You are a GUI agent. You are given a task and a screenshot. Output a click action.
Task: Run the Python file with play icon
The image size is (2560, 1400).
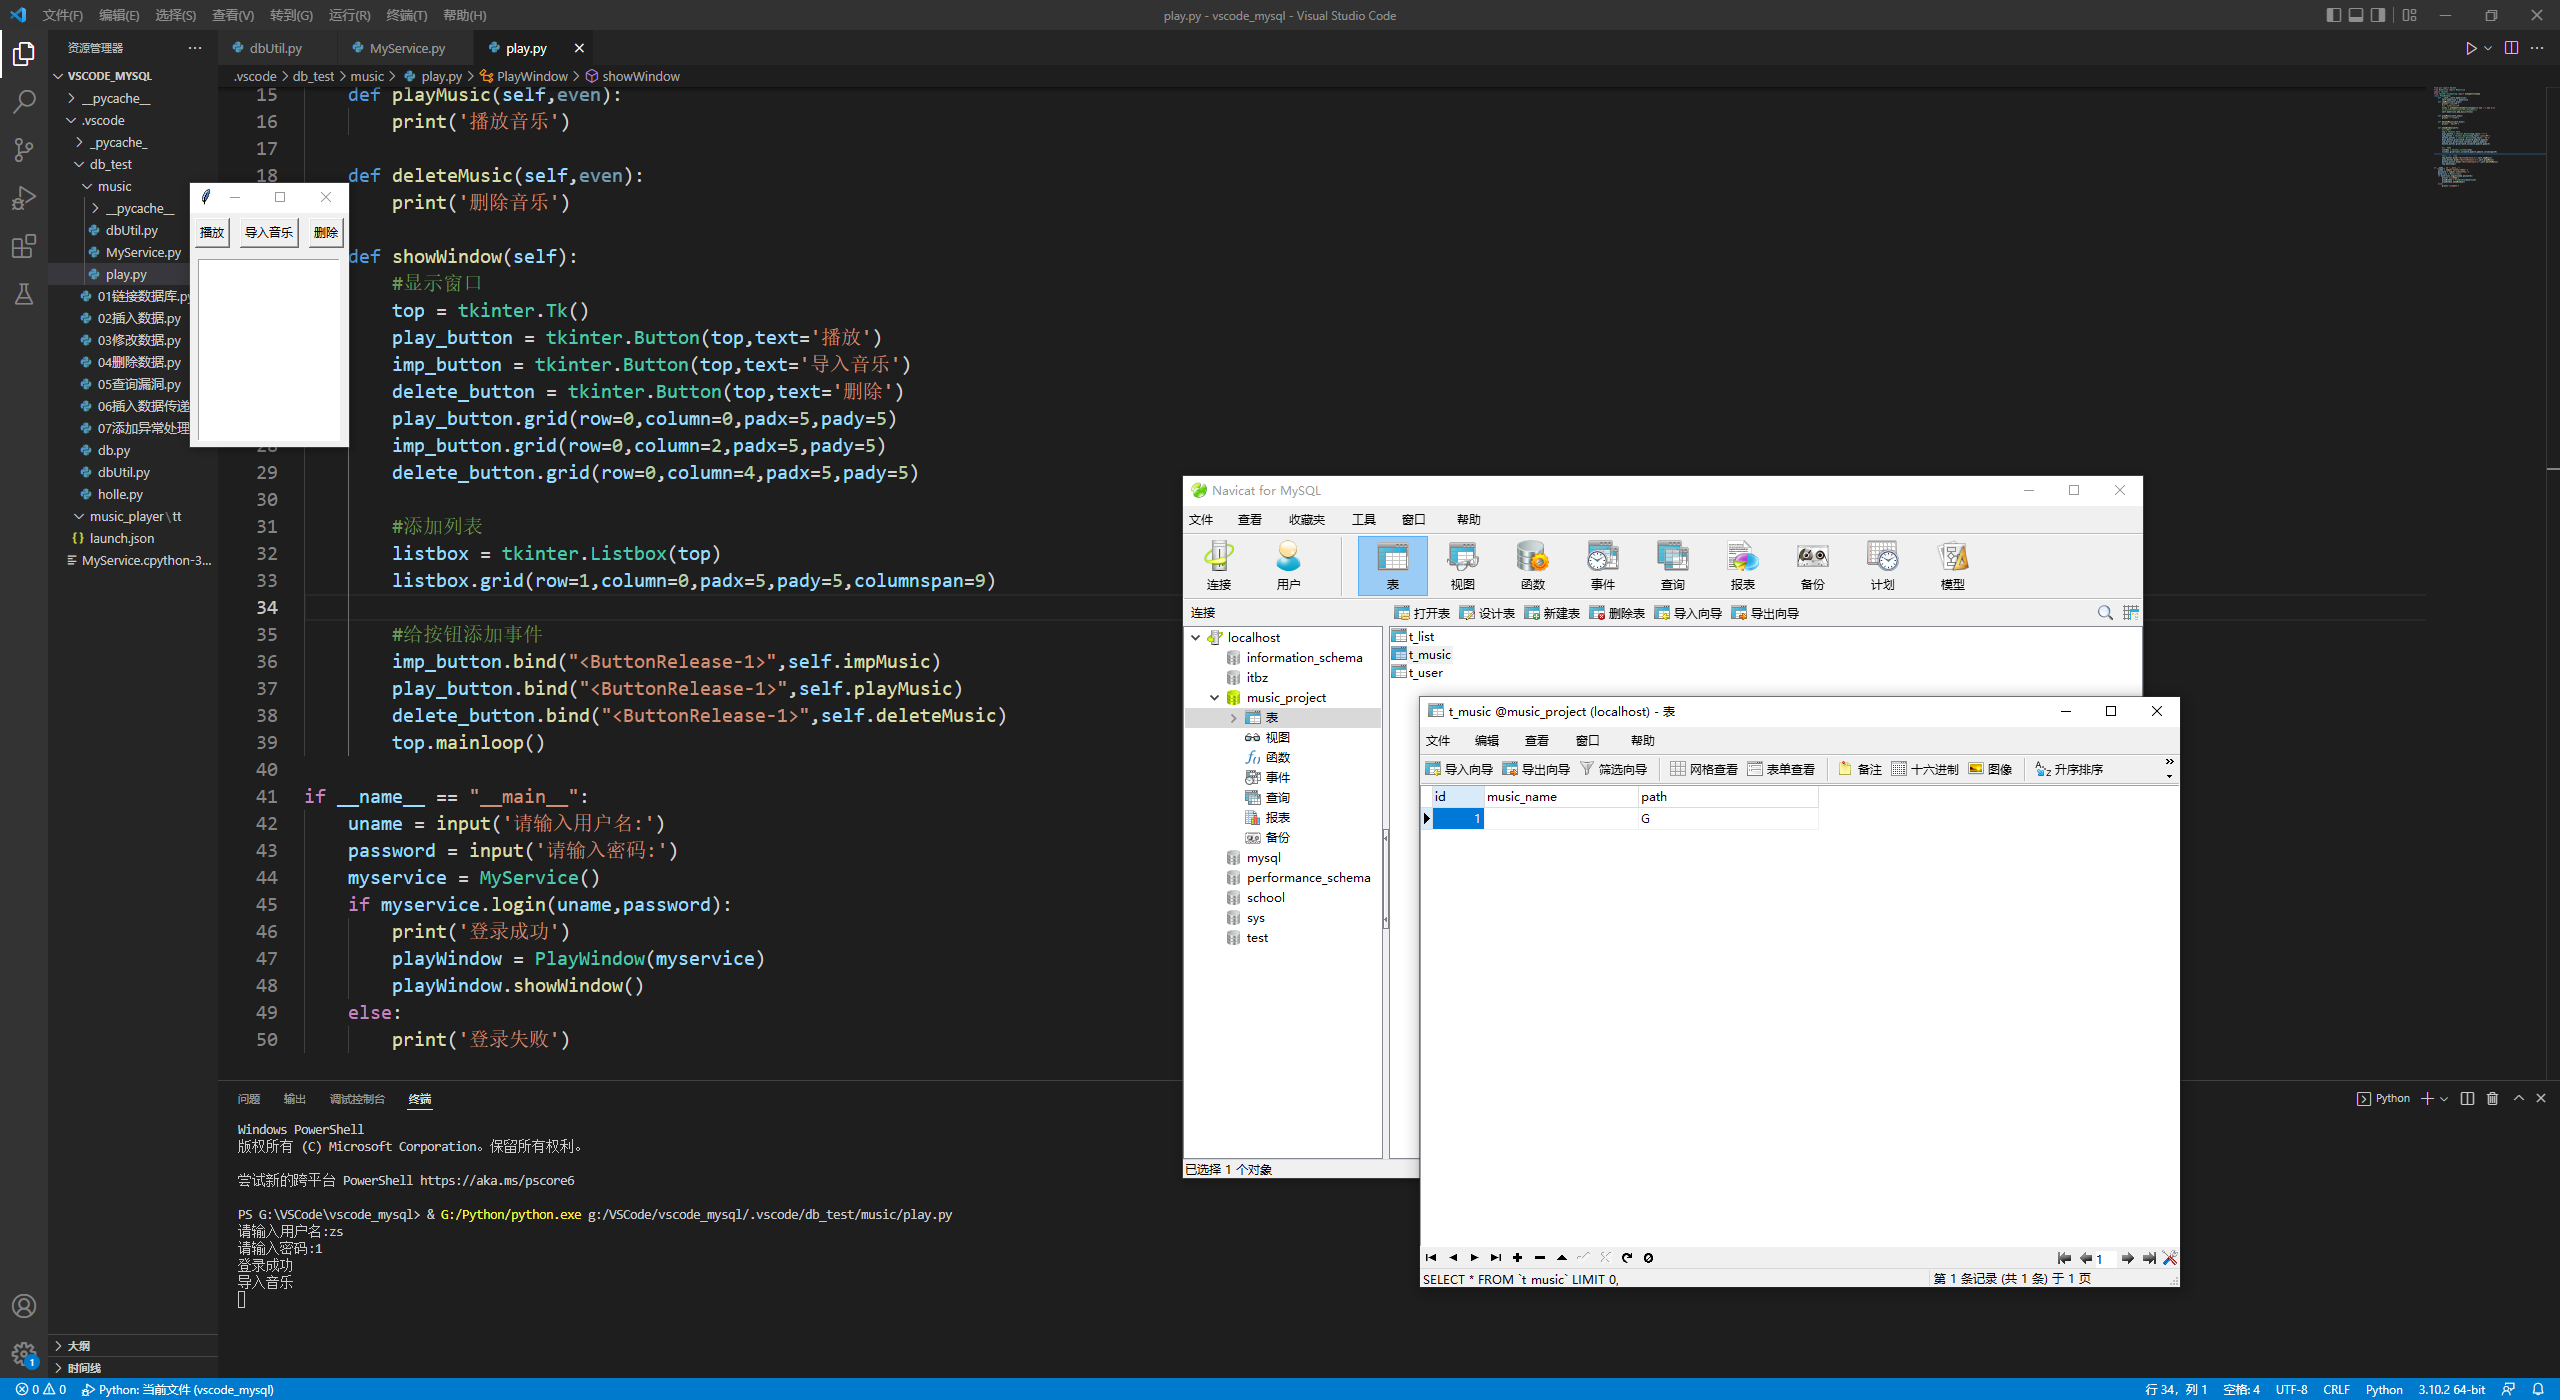(x=2471, y=48)
